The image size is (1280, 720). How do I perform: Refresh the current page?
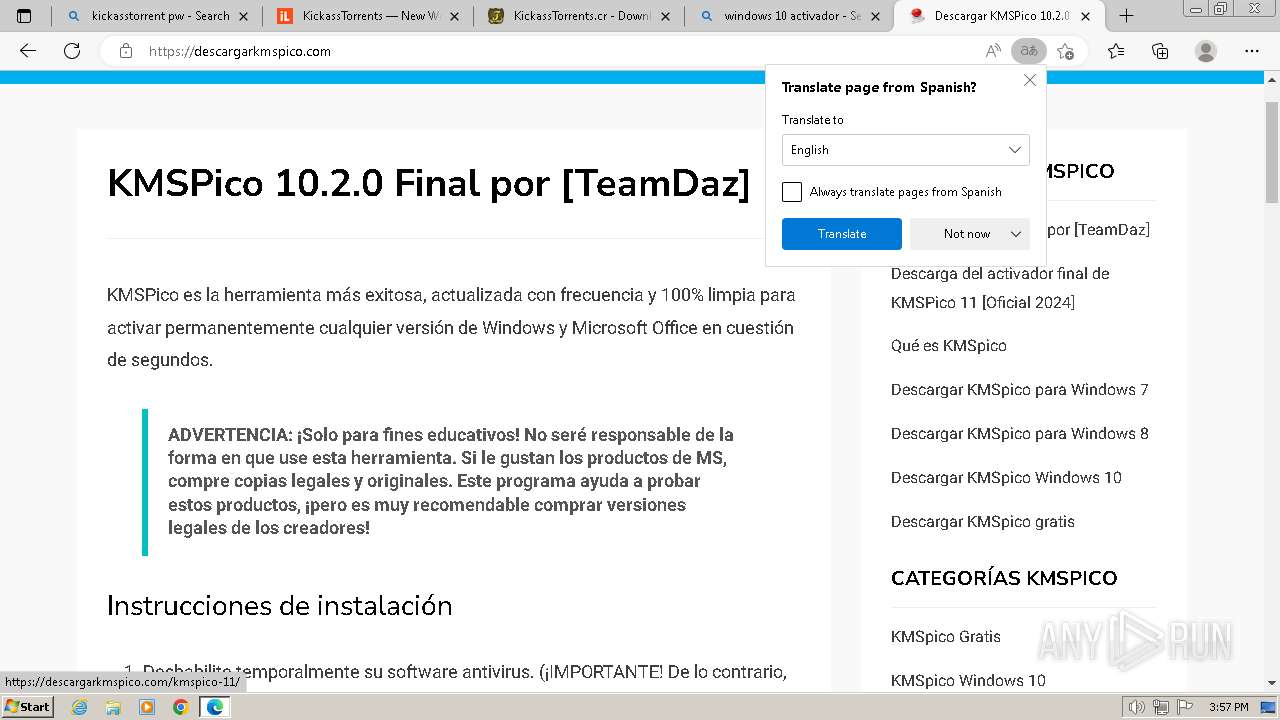[72, 51]
